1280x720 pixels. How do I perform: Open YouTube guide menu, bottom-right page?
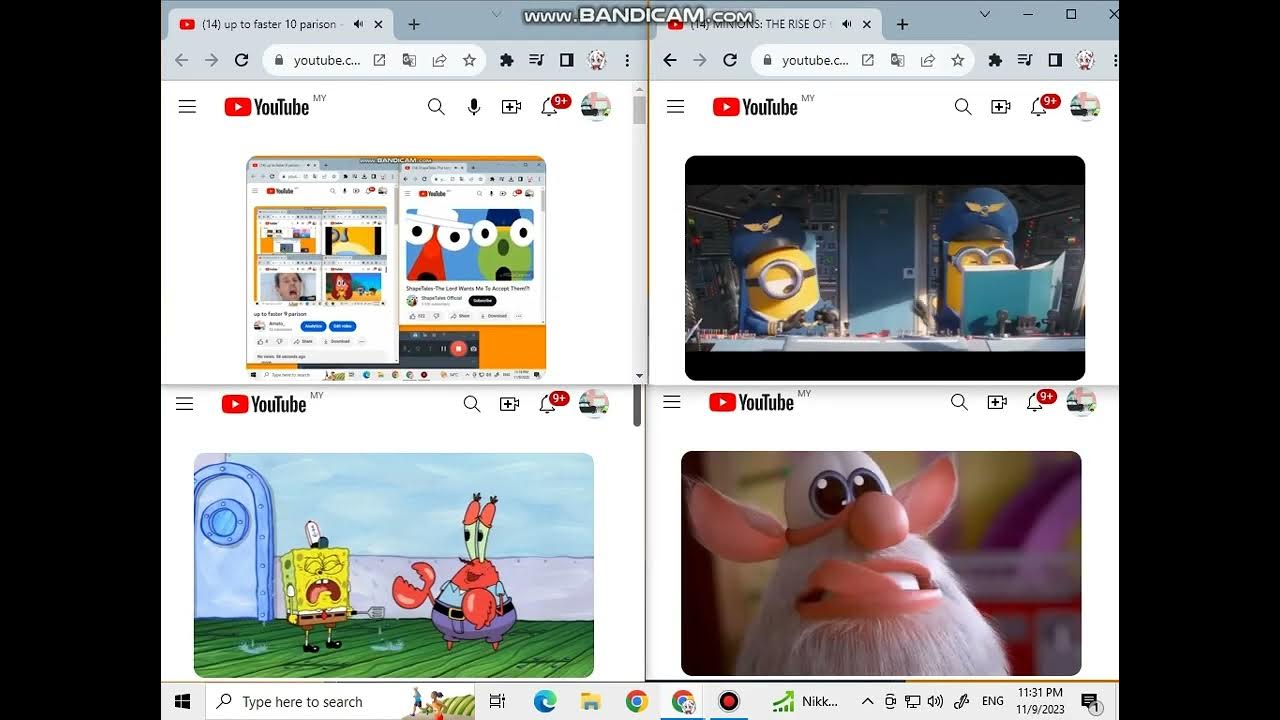tap(672, 402)
